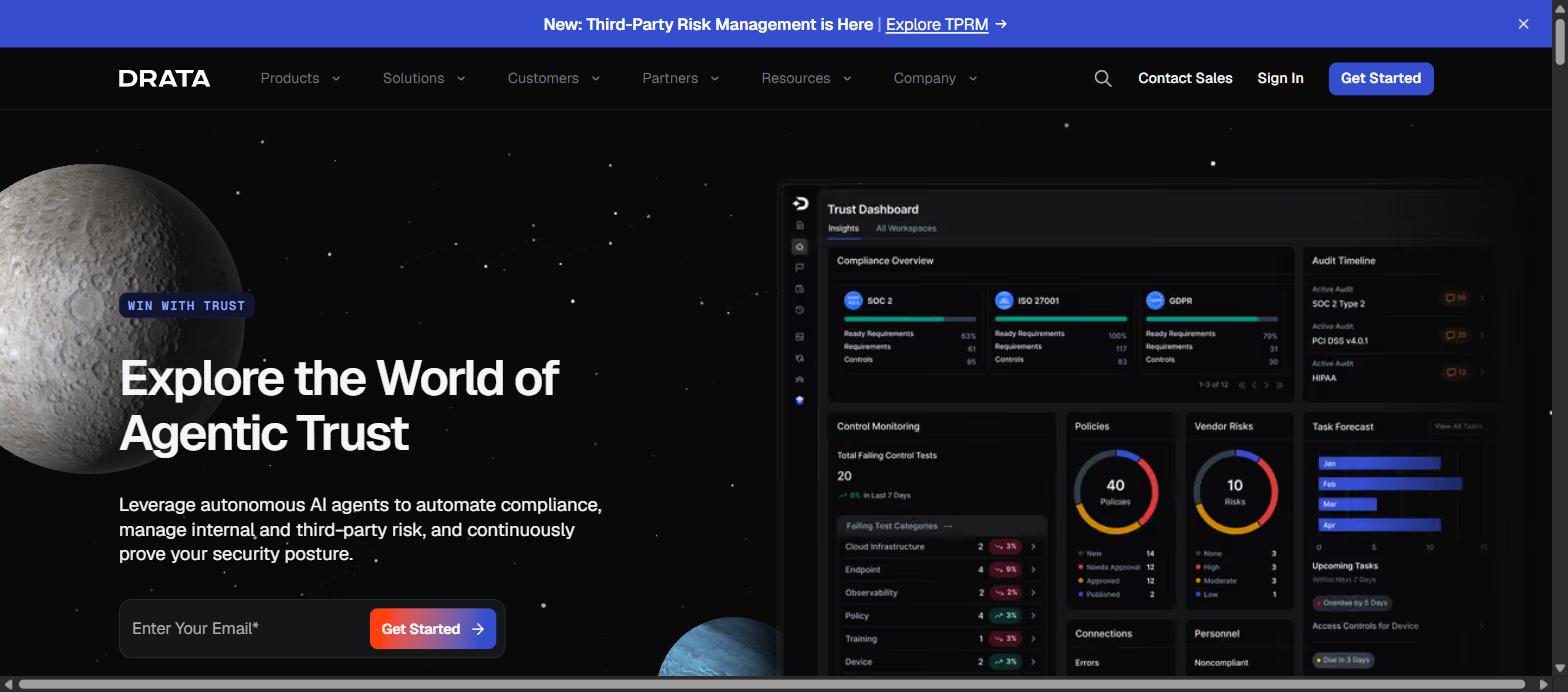Image resolution: width=1568 pixels, height=692 pixels.
Task: Click the ISO 27001 readiness progress bar
Action: 1061,319
